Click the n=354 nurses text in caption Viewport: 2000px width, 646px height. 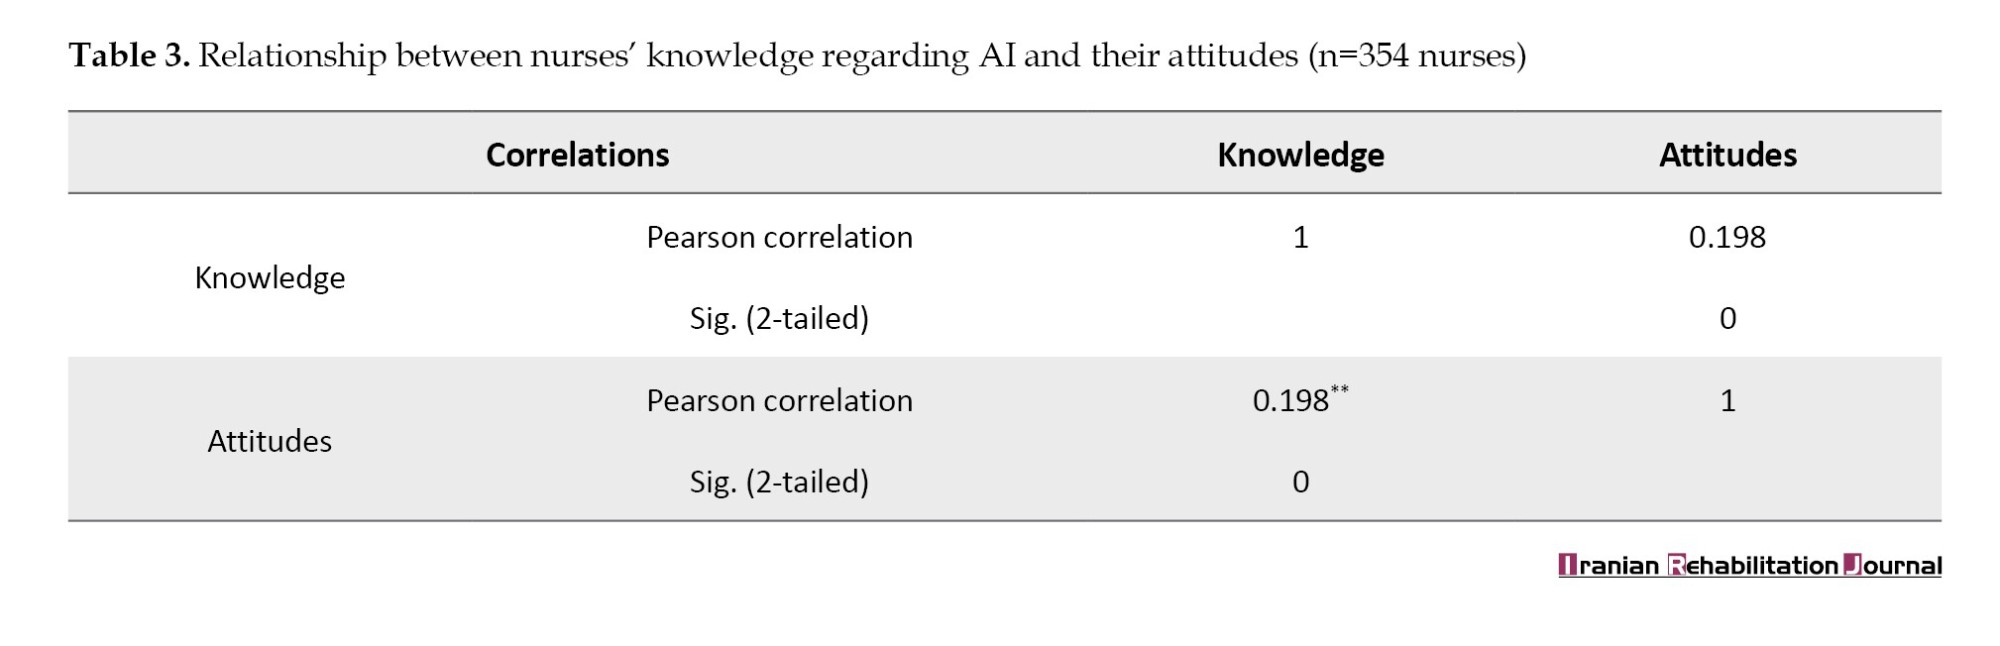tap(1417, 56)
